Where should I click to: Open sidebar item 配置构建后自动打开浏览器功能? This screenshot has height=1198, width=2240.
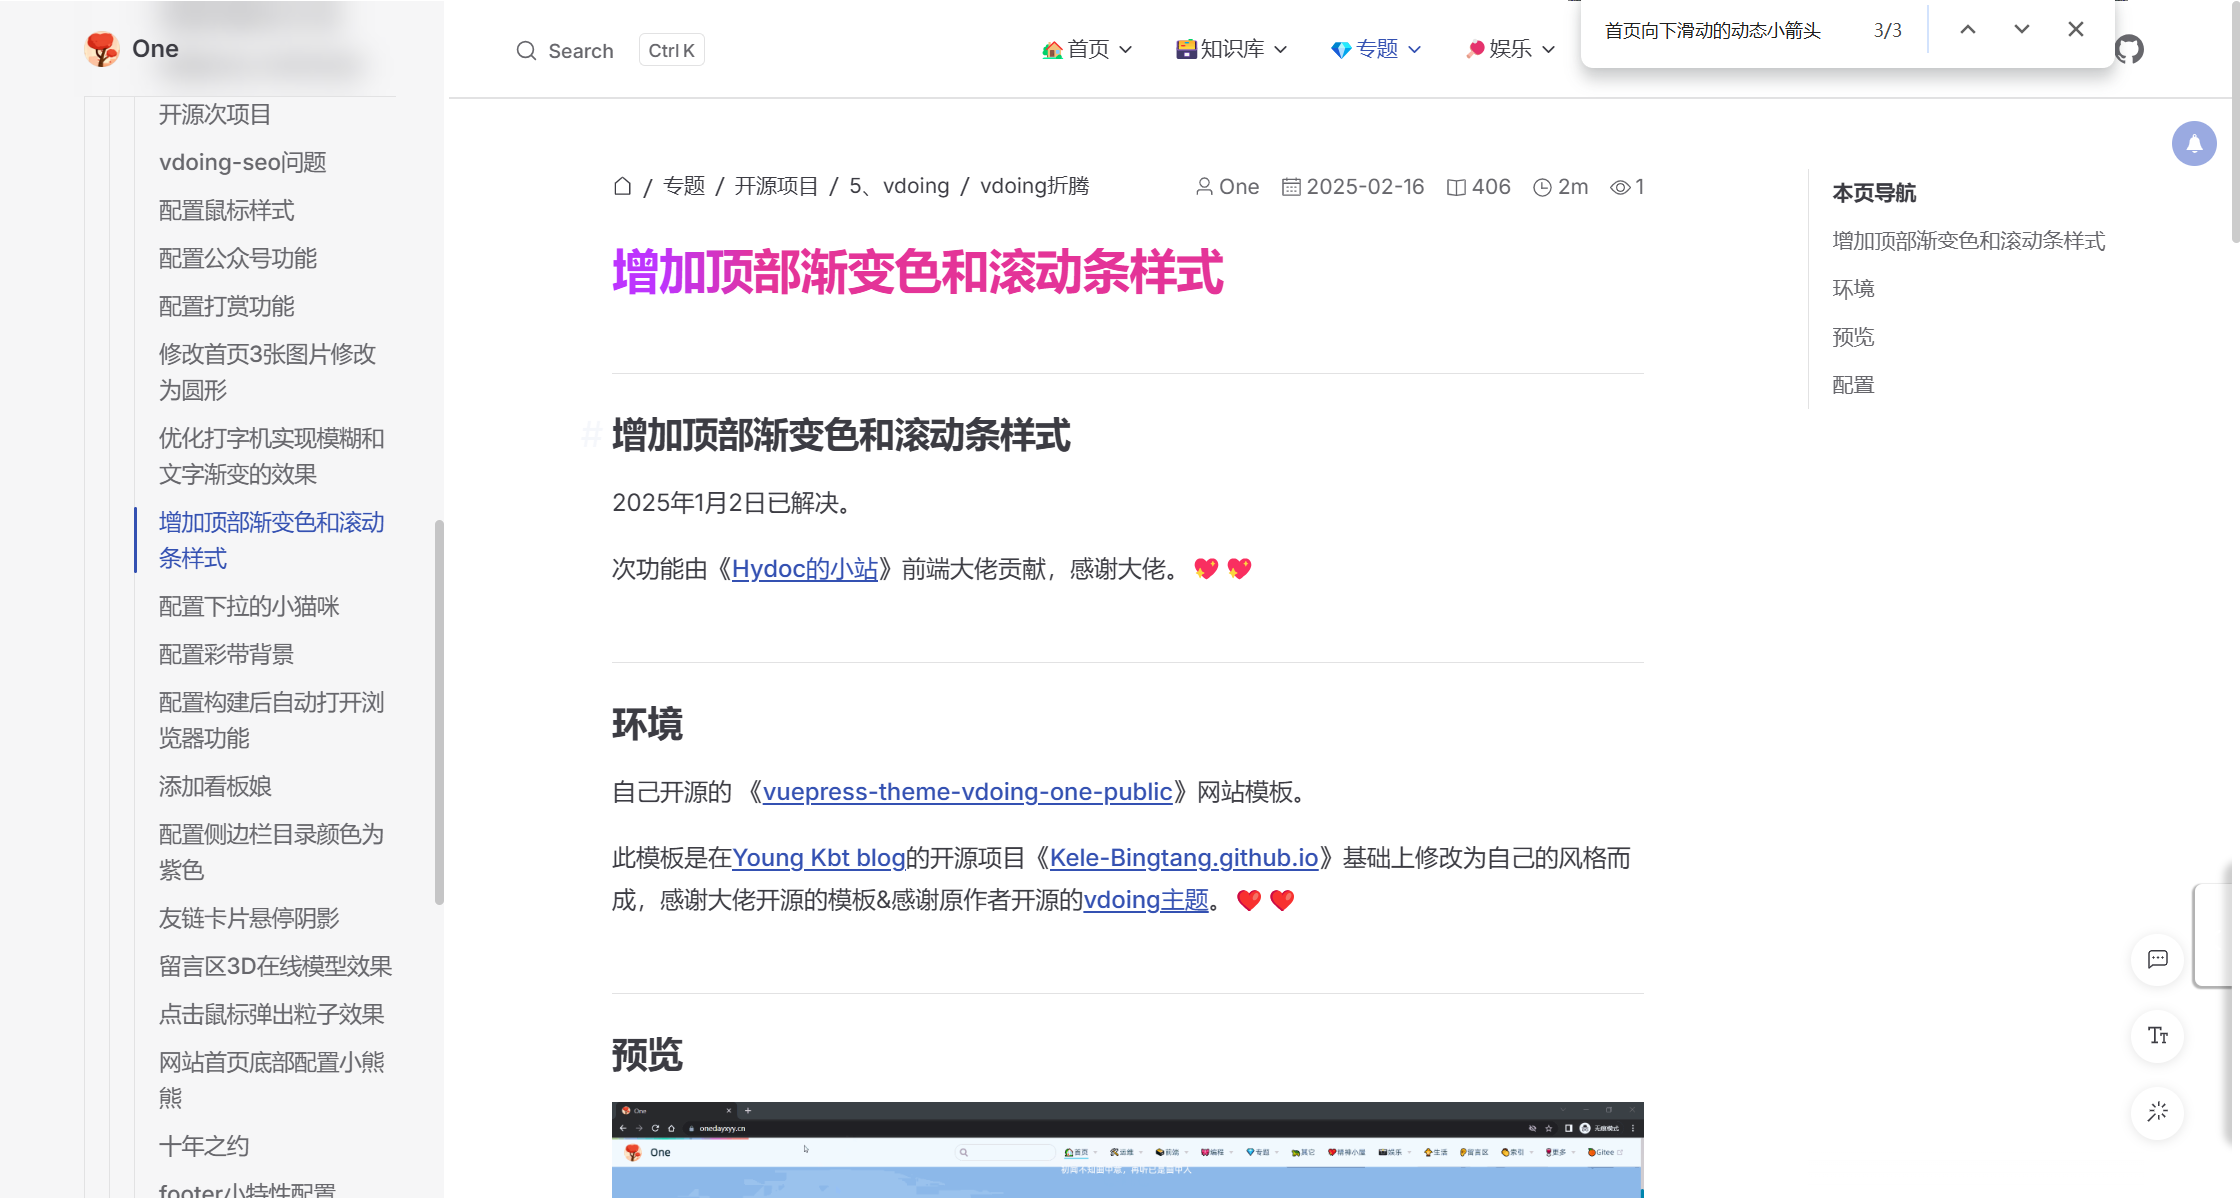tap(271, 720)
